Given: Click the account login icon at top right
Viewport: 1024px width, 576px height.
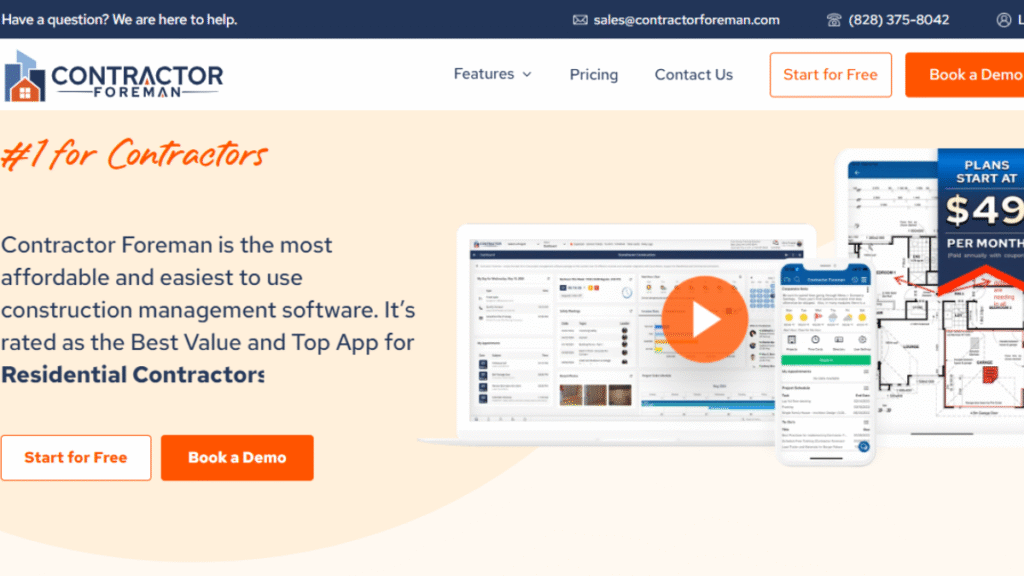Looking at the screenshot, I should tap(1003, 19).
